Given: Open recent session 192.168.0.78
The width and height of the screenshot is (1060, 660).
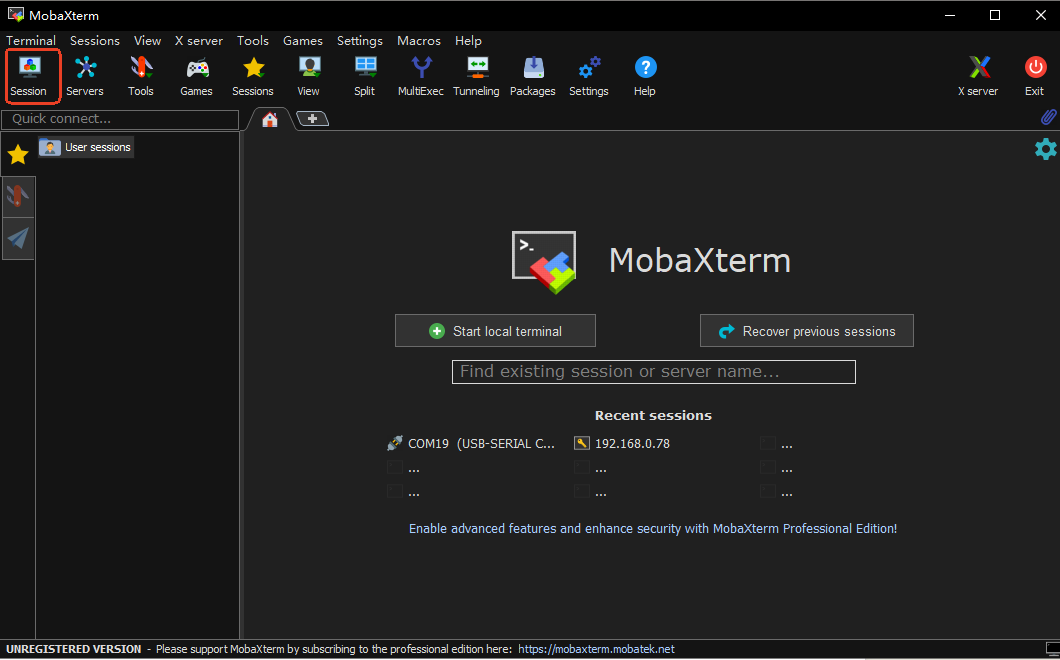Looking at the screenshot, I should 622,444.
